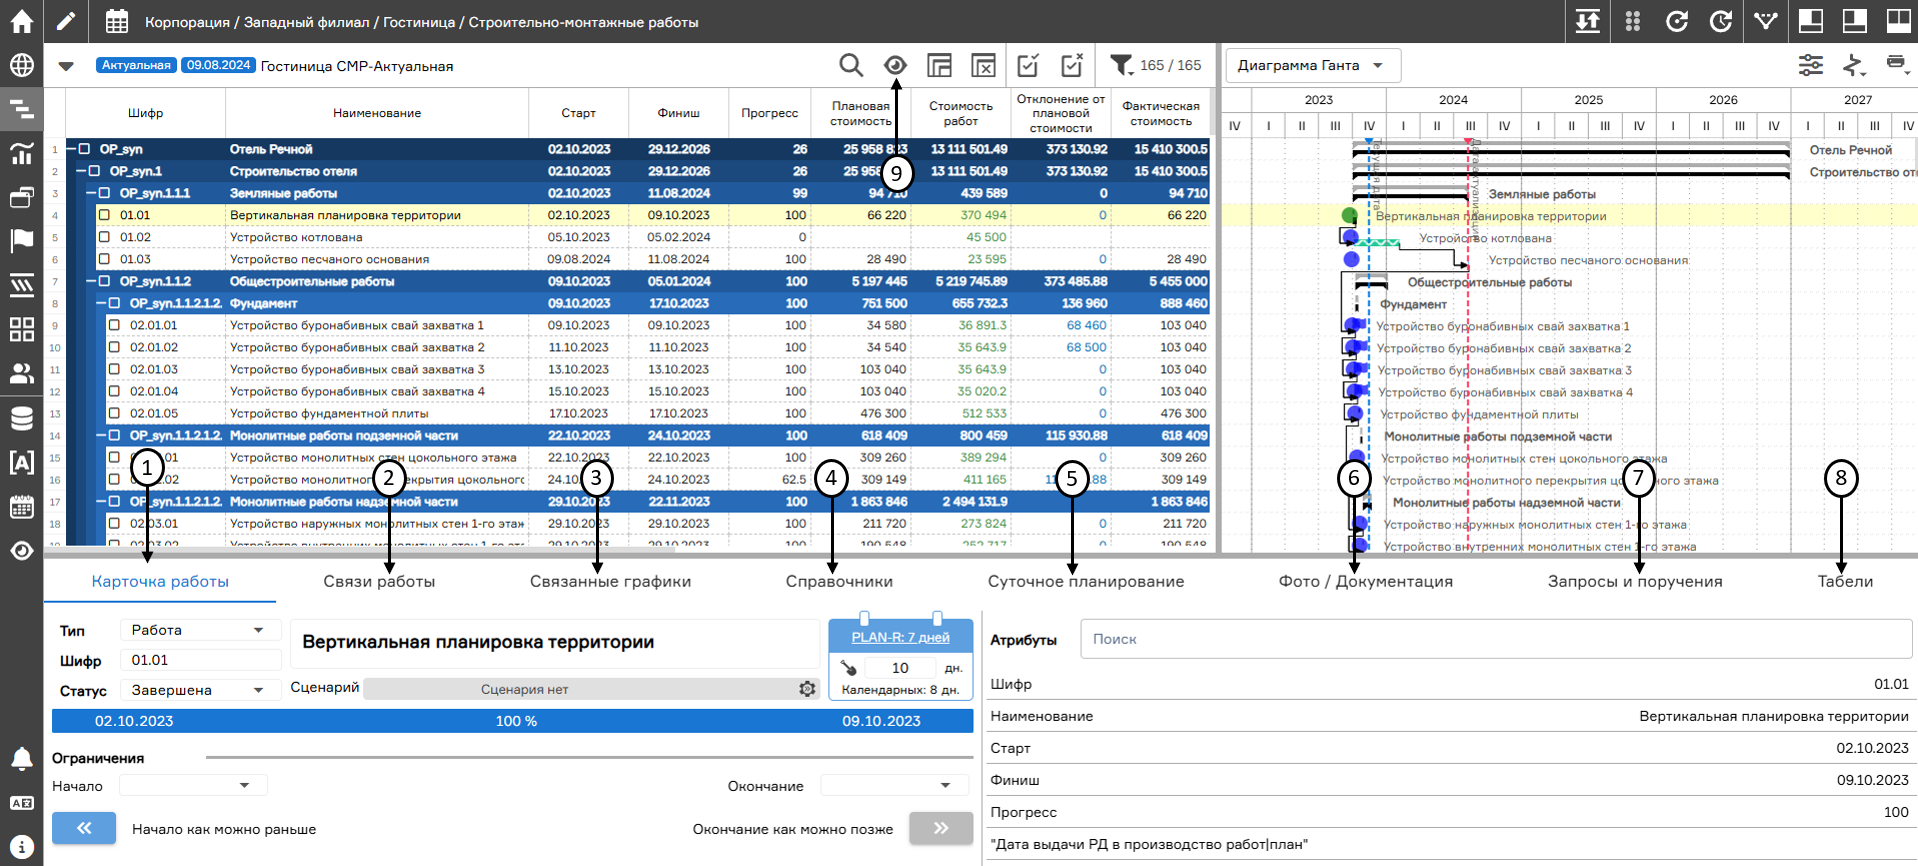Open Gantt settings sliders icon
The image size is (1918, 866).
coord(1811,65)
